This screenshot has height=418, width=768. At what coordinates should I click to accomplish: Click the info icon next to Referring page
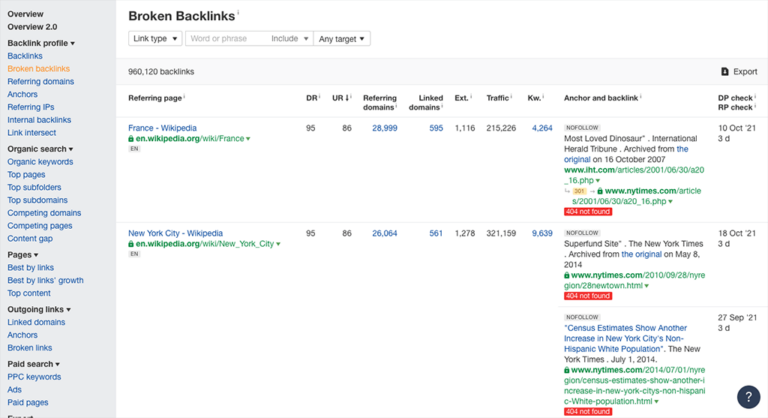coord(185,97)
